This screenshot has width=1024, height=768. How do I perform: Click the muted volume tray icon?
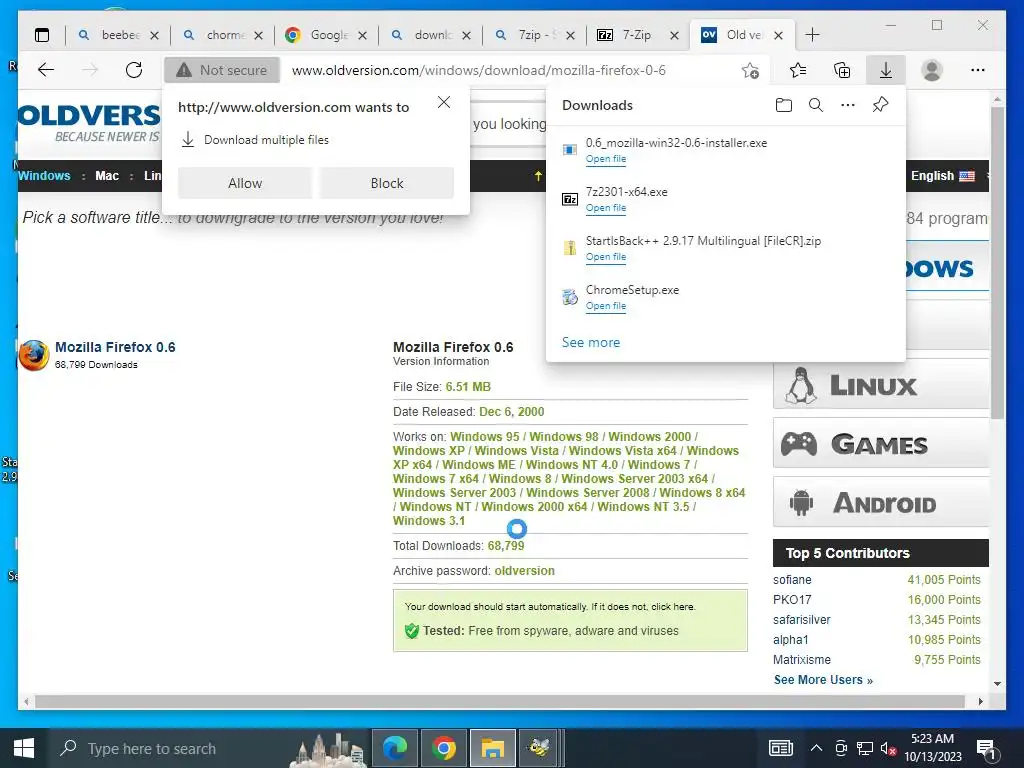pyautogui.click(x=888, y=749)
